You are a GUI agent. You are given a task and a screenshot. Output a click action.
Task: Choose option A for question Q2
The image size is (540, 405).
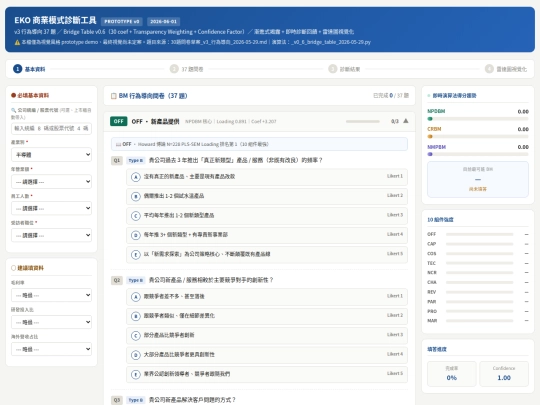pyautogui.click(x=267, y=297)
